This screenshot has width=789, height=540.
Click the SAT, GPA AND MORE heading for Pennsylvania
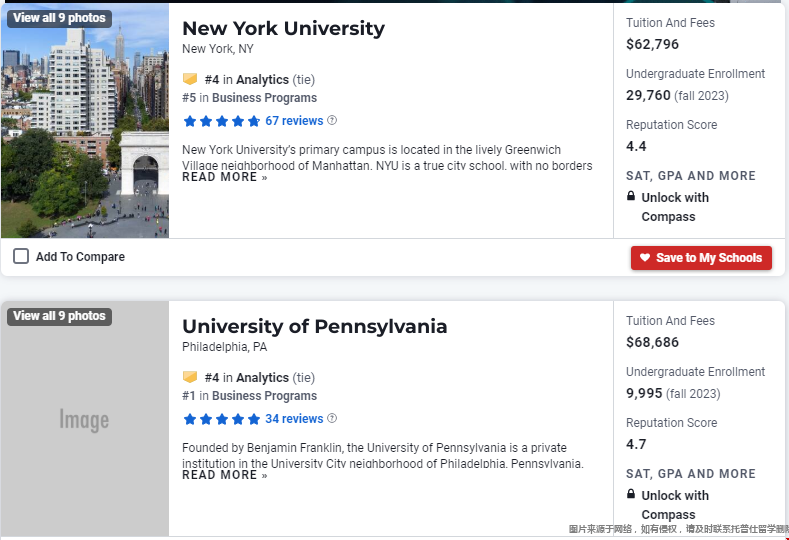coord(690,474)
